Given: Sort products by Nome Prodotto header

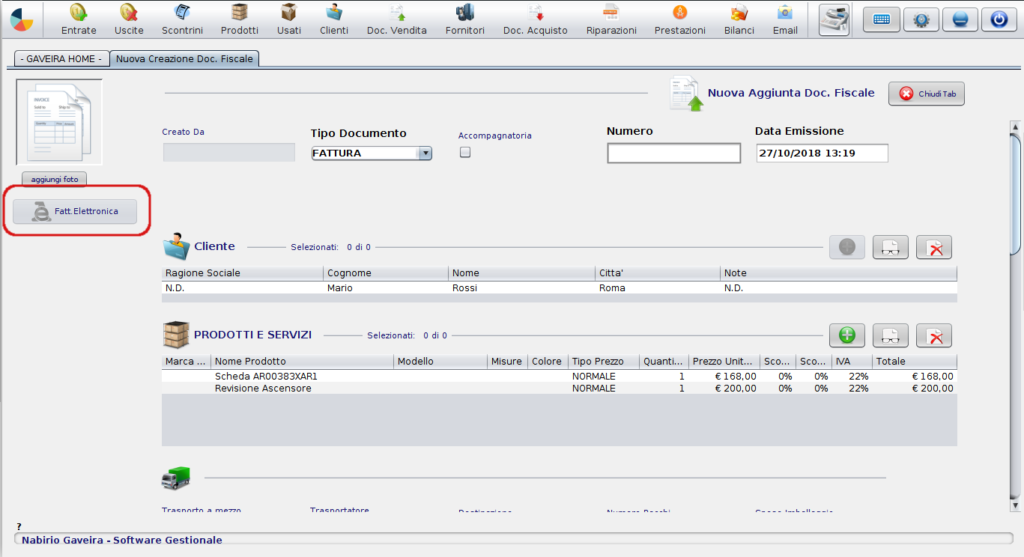Looking at the screenshot, I should tap(302, 361).
